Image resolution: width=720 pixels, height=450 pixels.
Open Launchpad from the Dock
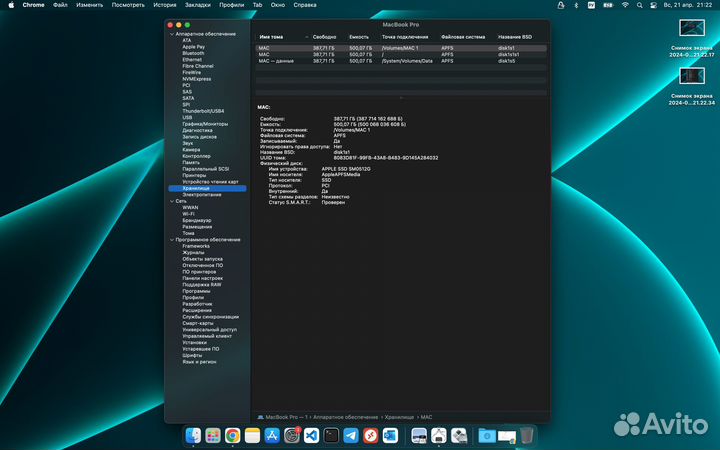pyautogui.click(x=213, y=435)
